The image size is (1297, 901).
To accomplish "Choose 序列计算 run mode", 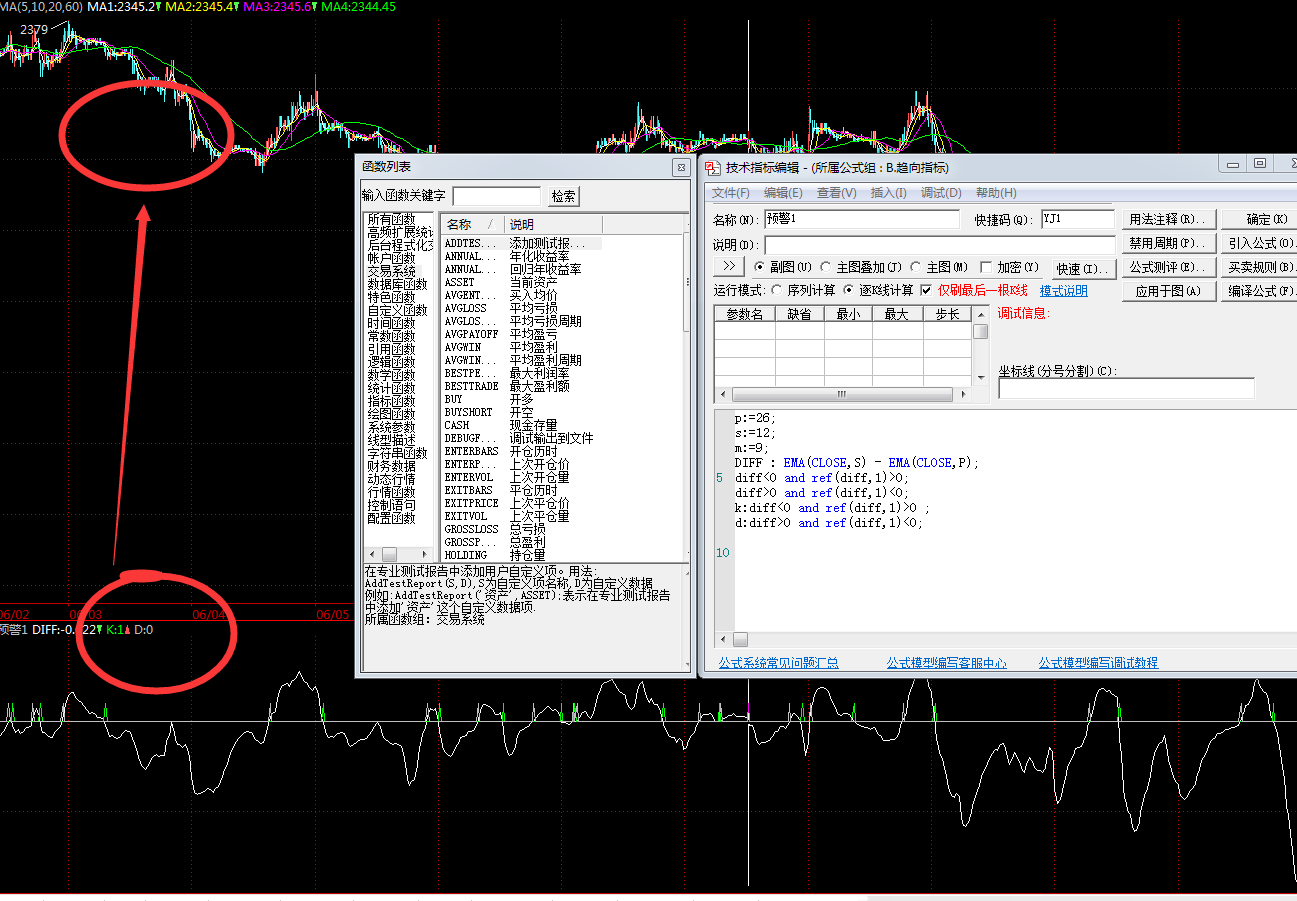I will (779, 290).
